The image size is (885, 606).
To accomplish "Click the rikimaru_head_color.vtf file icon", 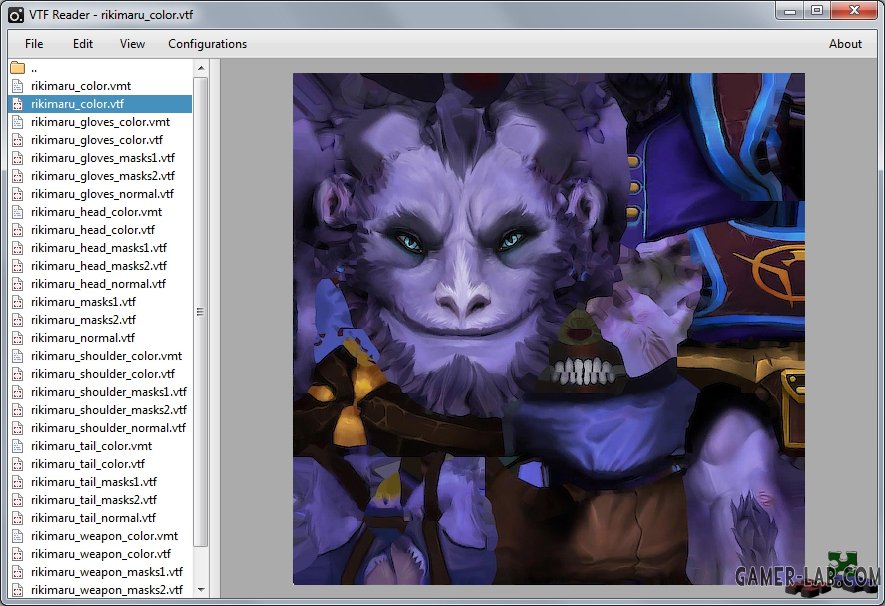I will (17, 230).
